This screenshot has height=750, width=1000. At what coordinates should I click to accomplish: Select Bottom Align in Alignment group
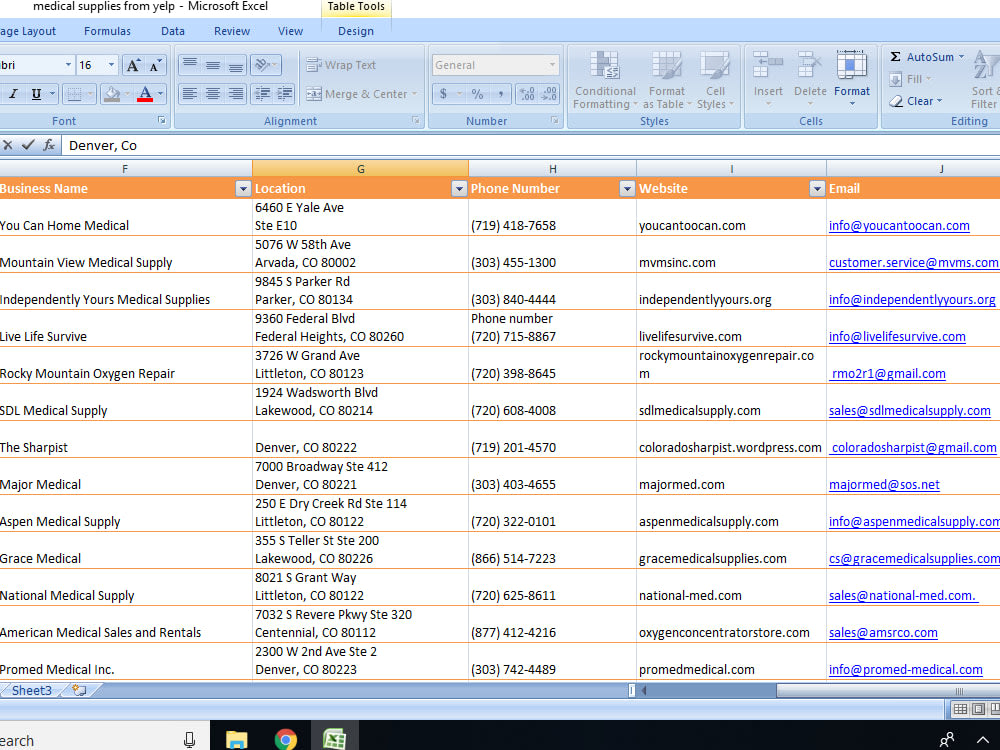click(235, 65)
